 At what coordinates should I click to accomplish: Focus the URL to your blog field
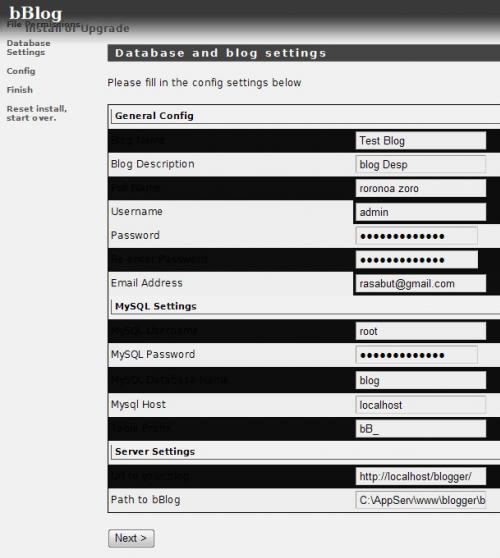(421, 476)
